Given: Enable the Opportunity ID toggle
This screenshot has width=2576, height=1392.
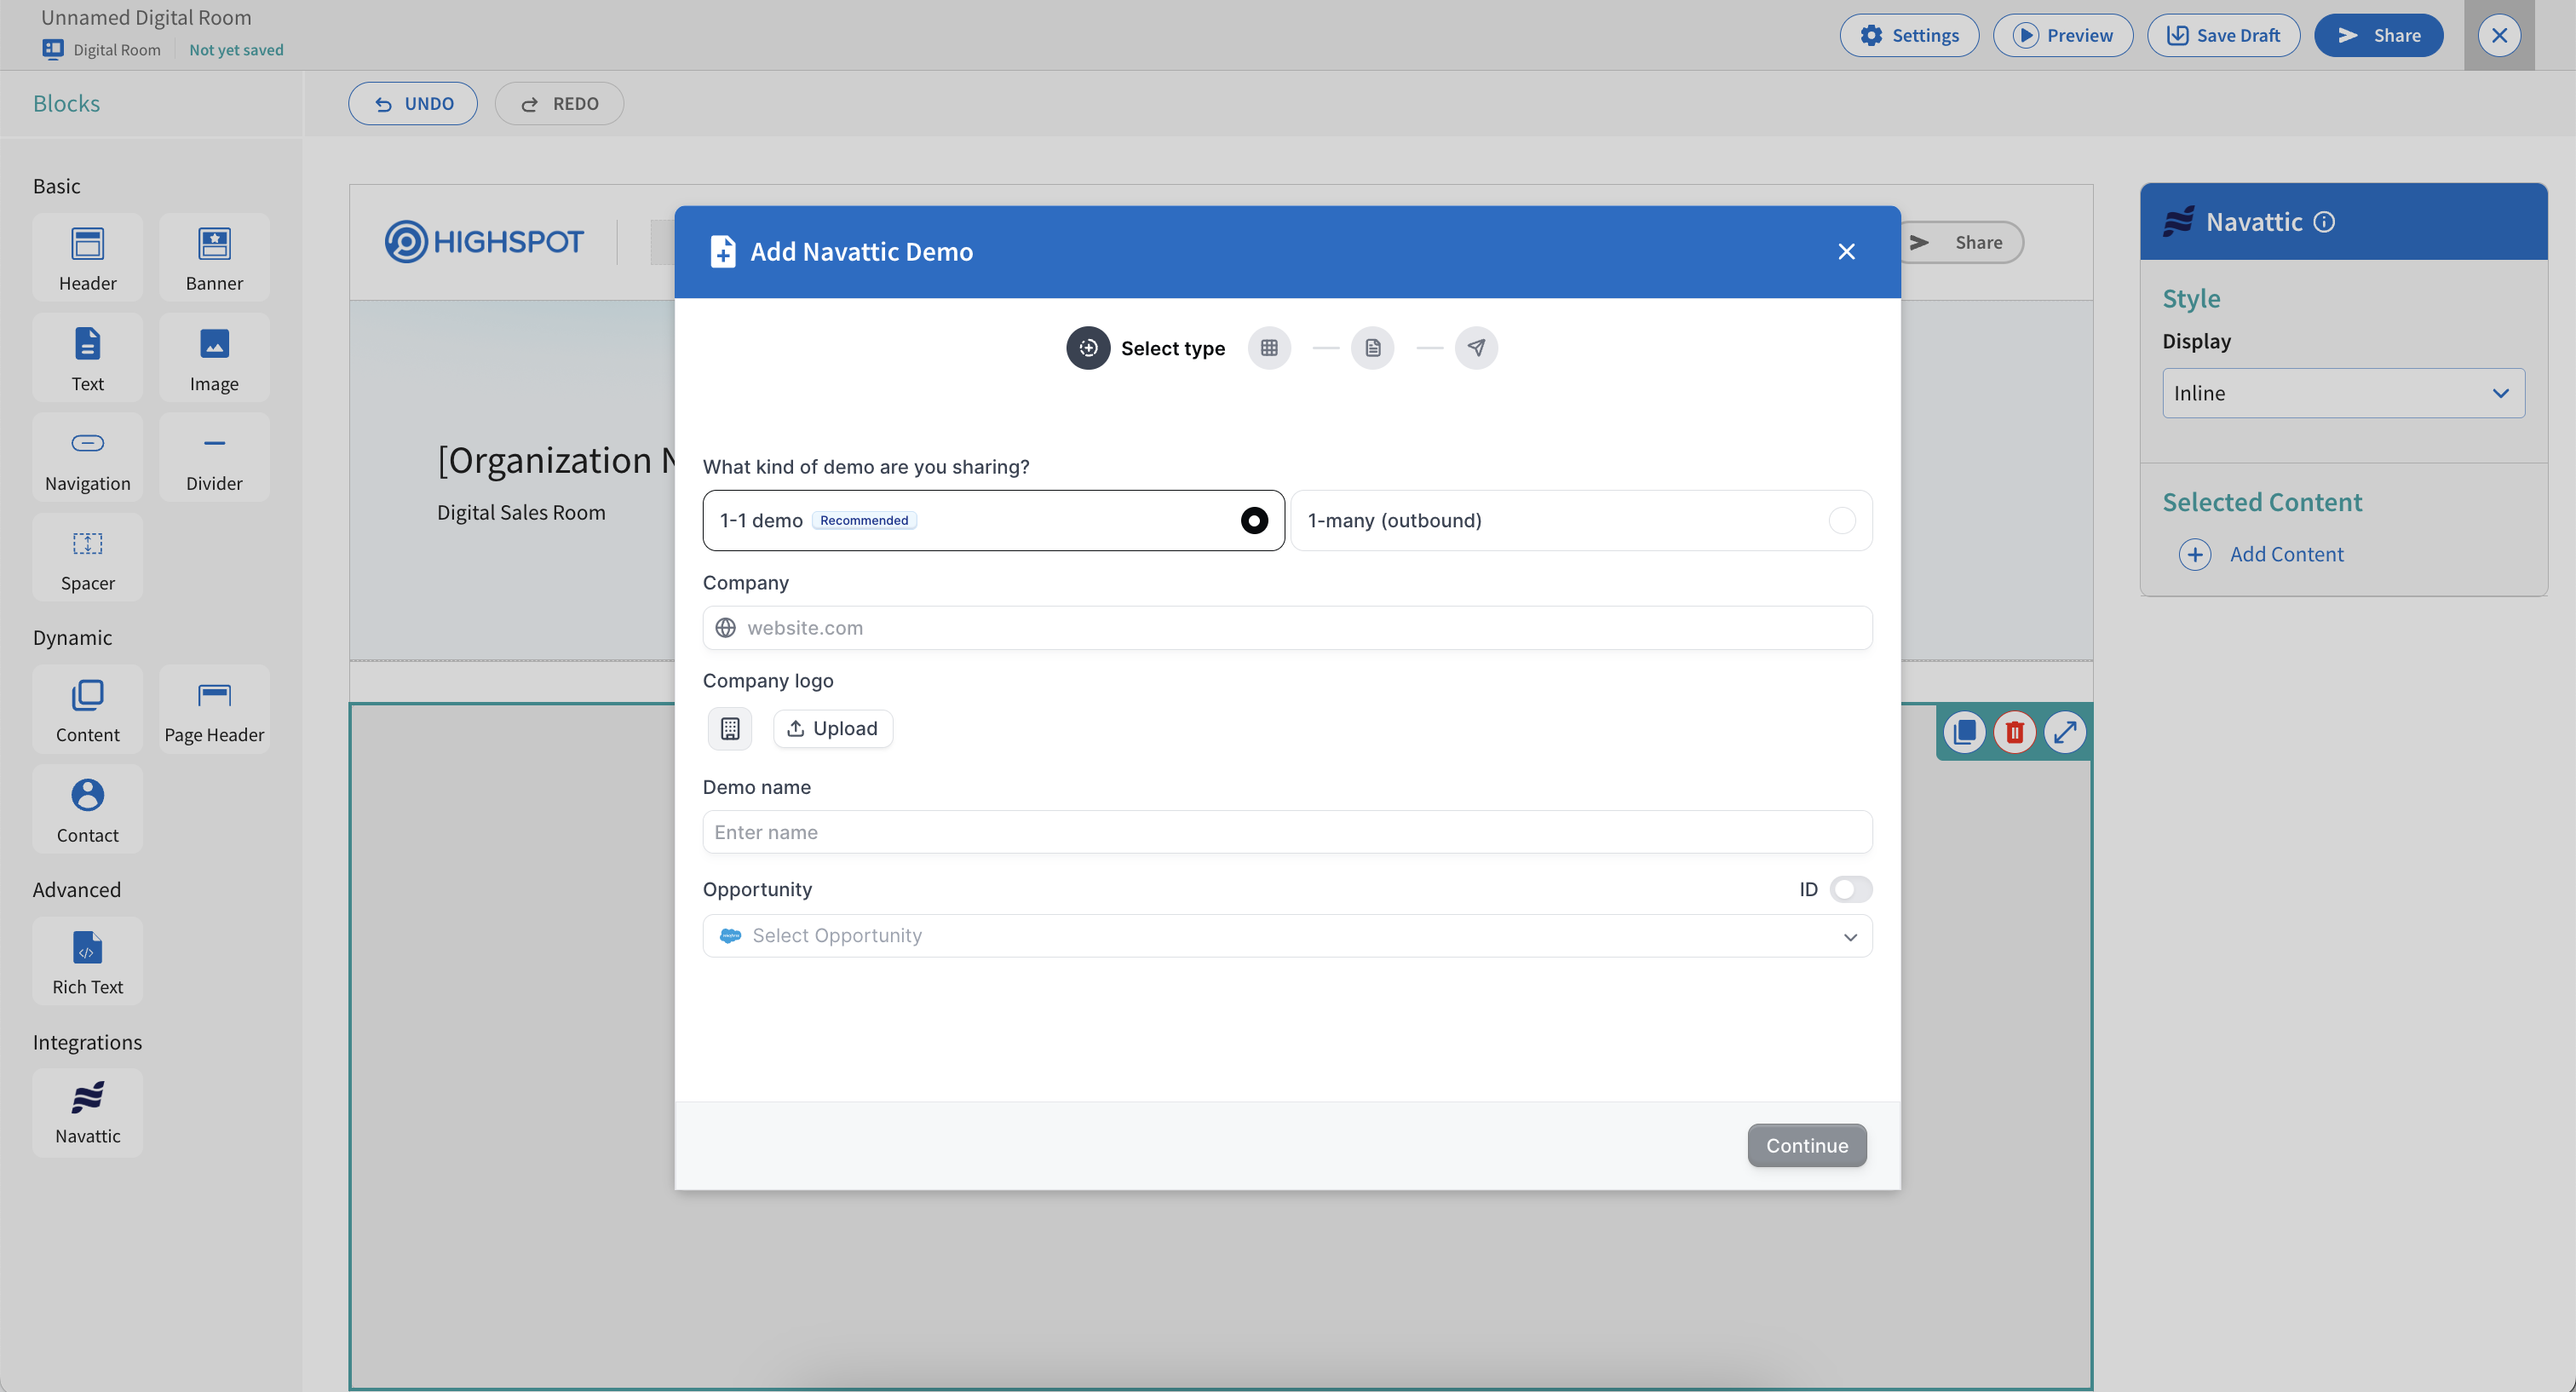Looking at the screenshot, I should click(1850, 889).
